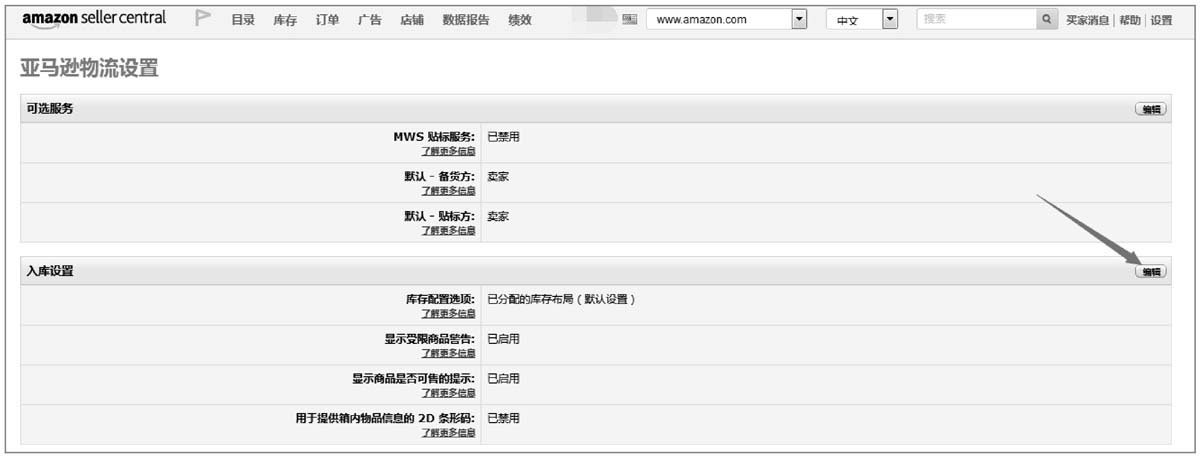Click 编辑 button in 可选服务 section
This screenshot has height=460, width=1200.
(x=1150, y=109)
